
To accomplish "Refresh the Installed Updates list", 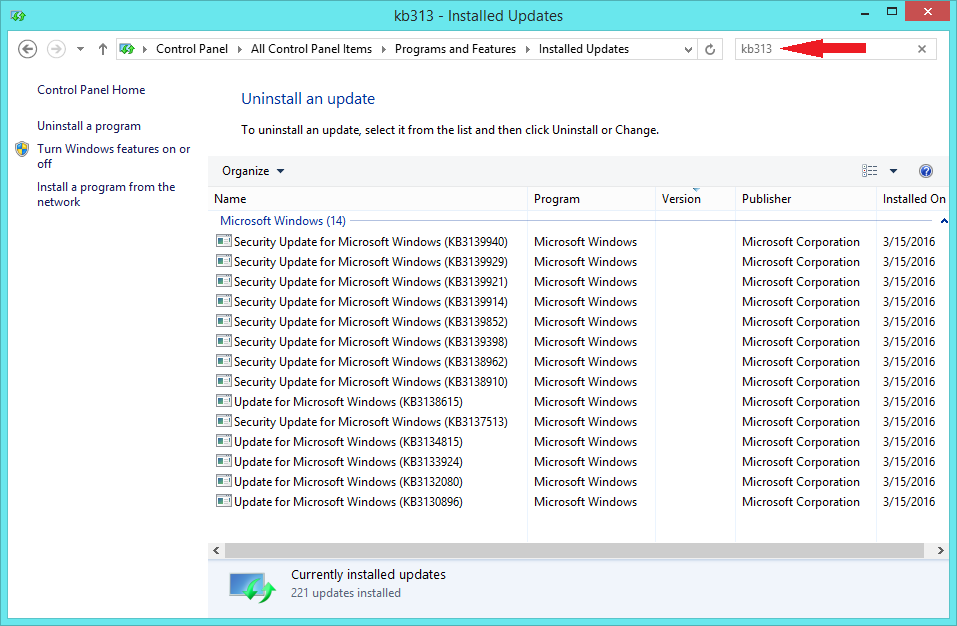I will coord(710,49).
